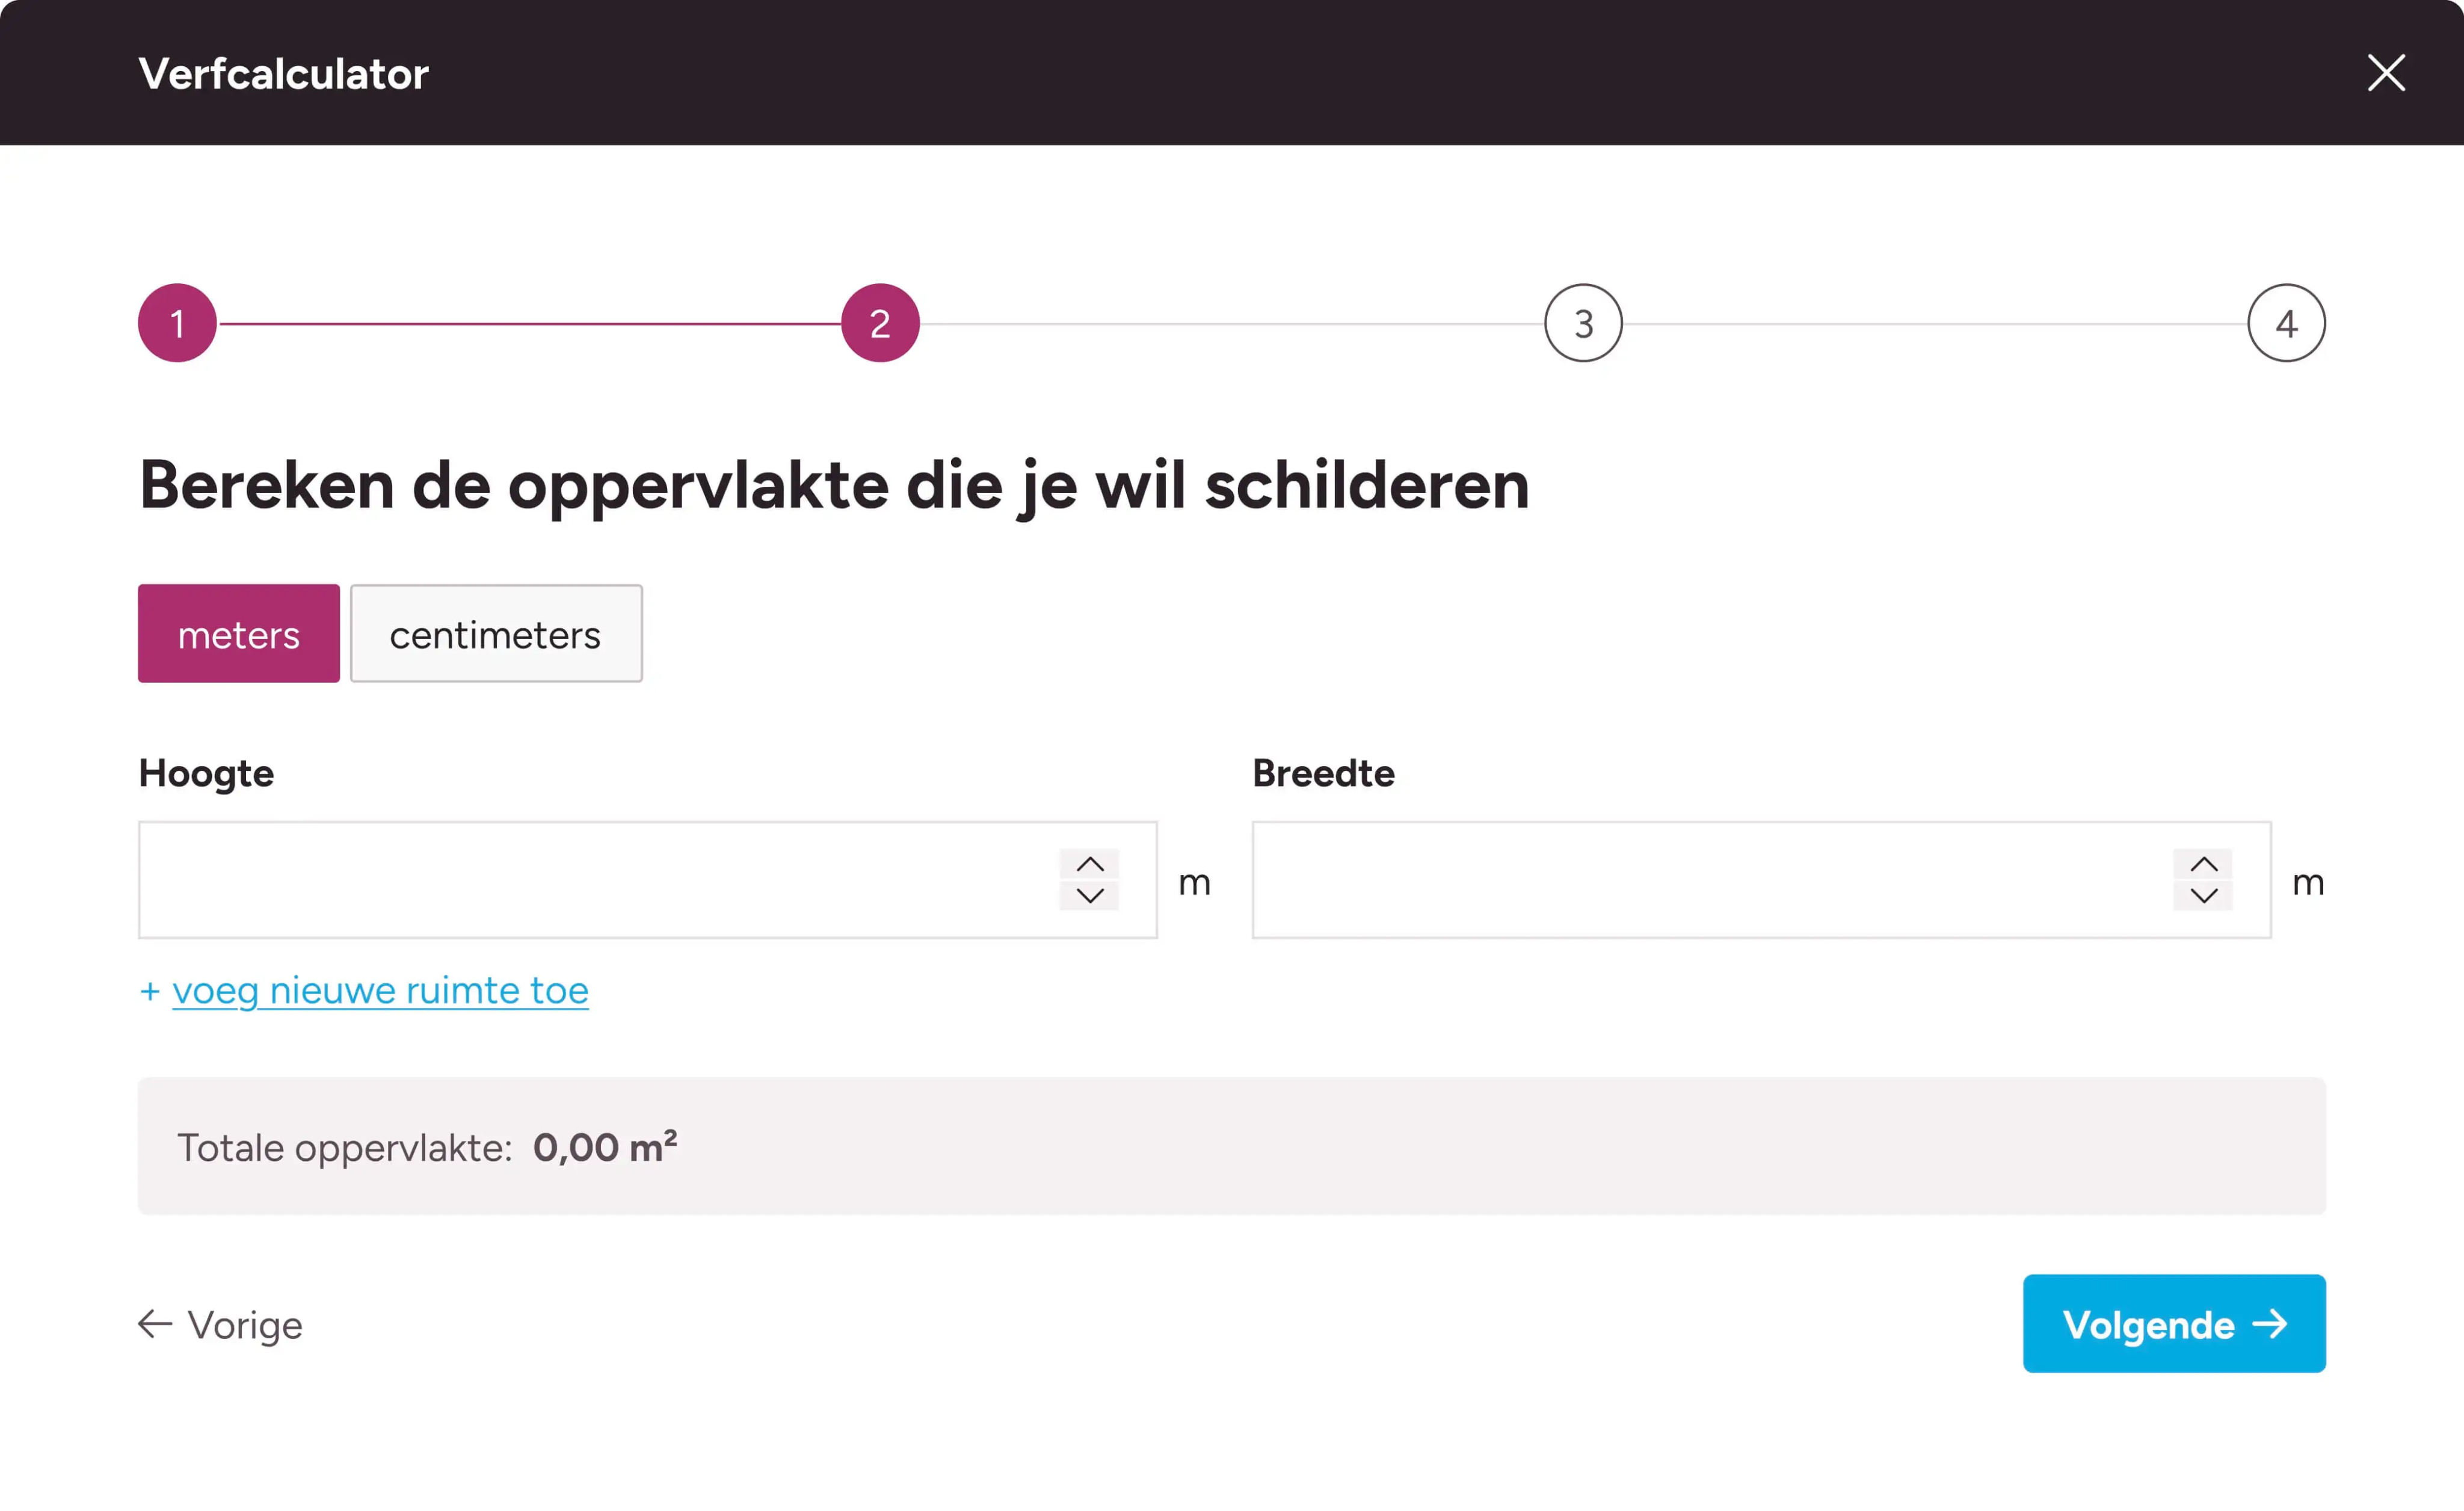The width and height of the screenshot is (2464, 1511).
Task: Select the meters unit toggle
Action: click(x=238, y=634)
